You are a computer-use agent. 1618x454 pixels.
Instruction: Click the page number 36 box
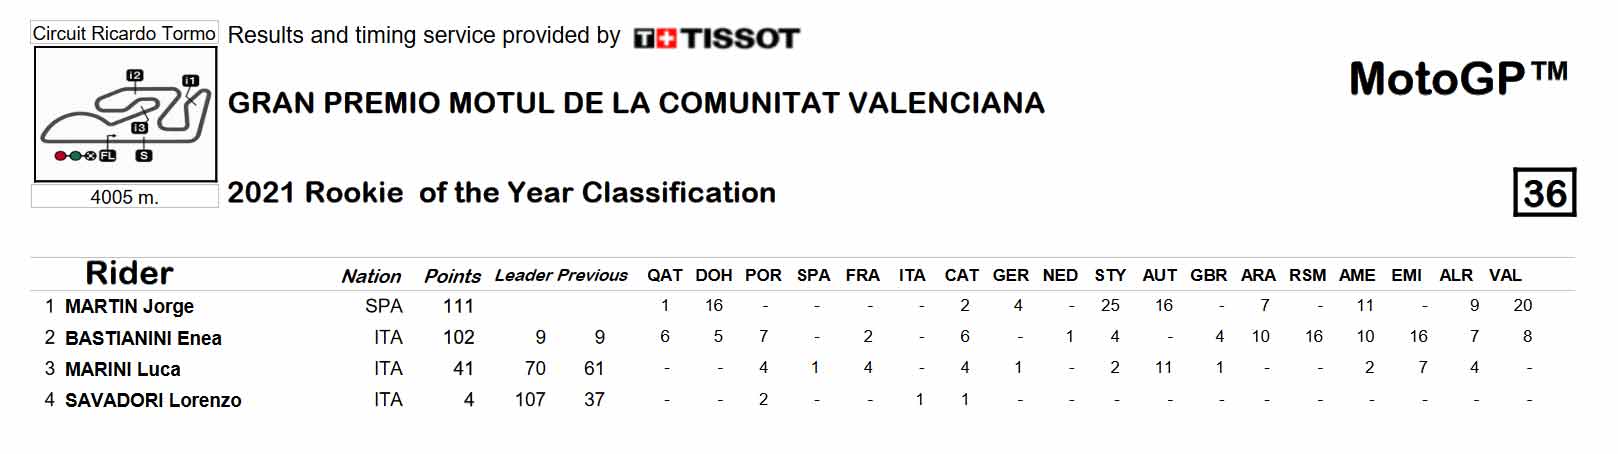pos(1544,193)
